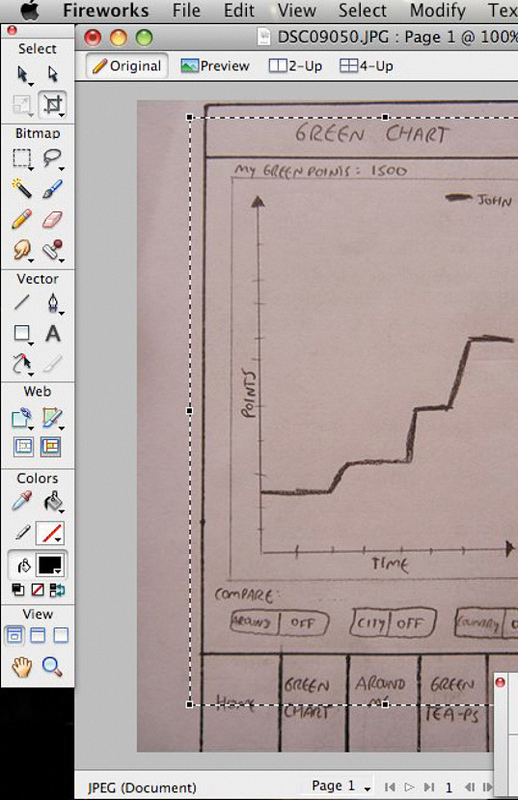Open the Modify menu
This screenshot has height=800, width=518.
(x=438, y=10)
